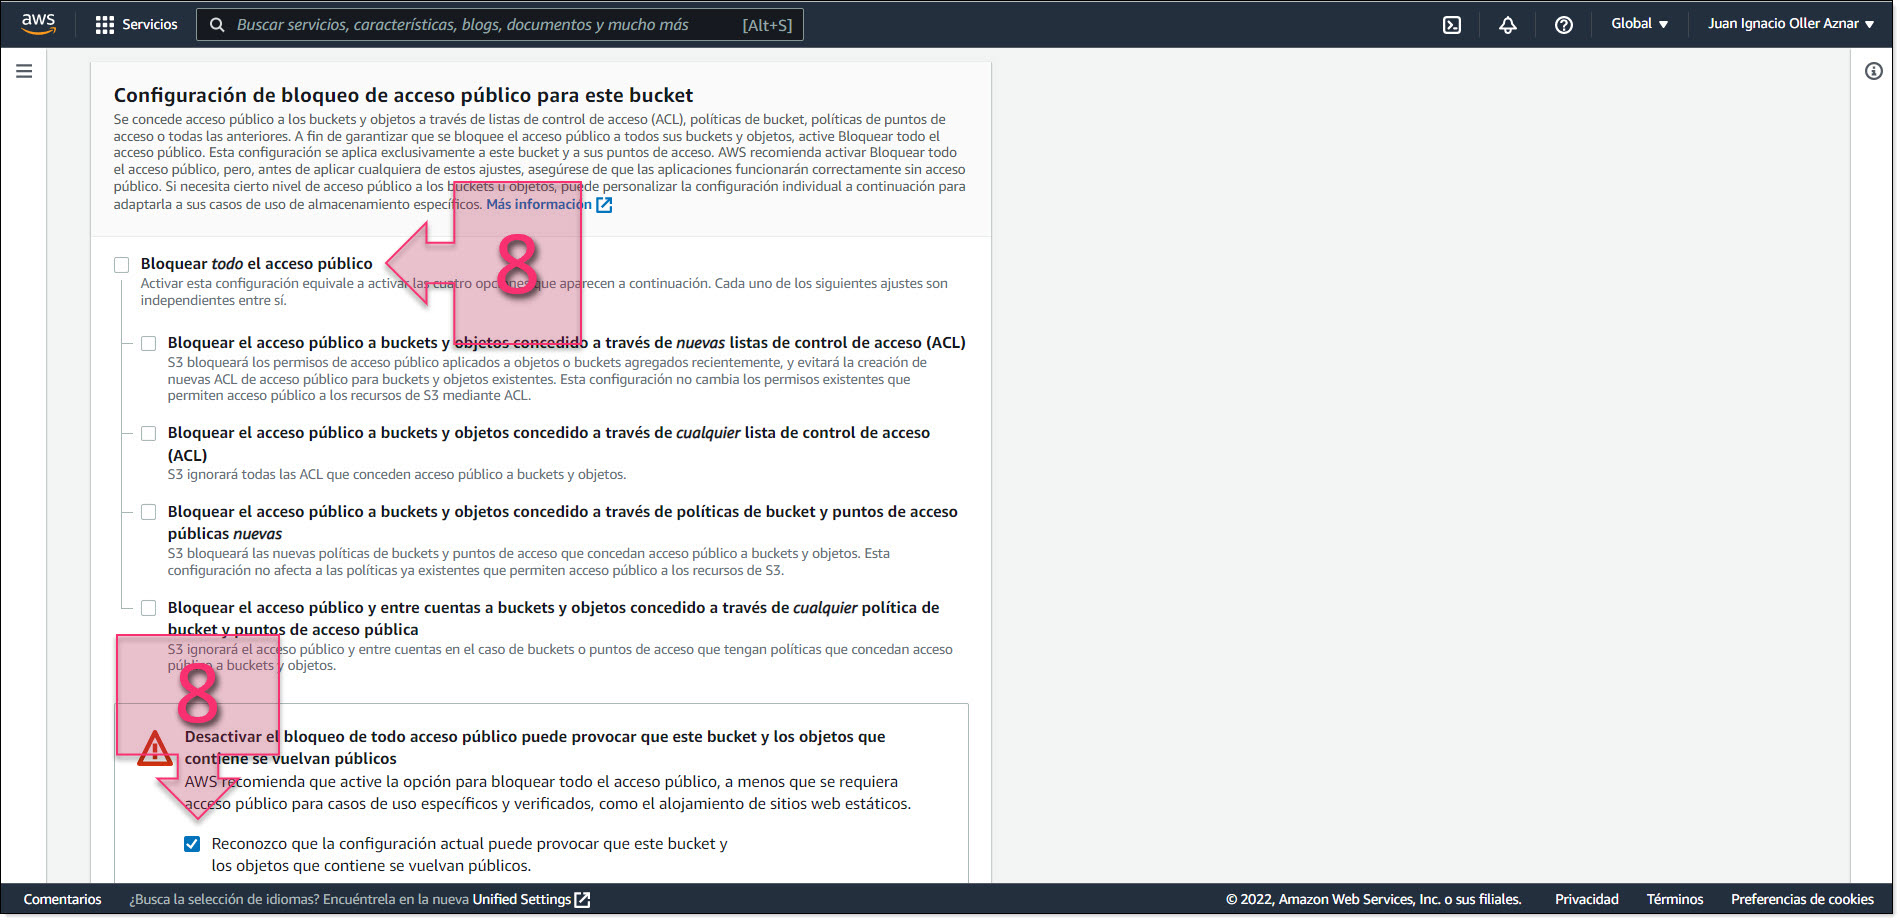Open CloudShell from the top bar

pos(1452,23)
